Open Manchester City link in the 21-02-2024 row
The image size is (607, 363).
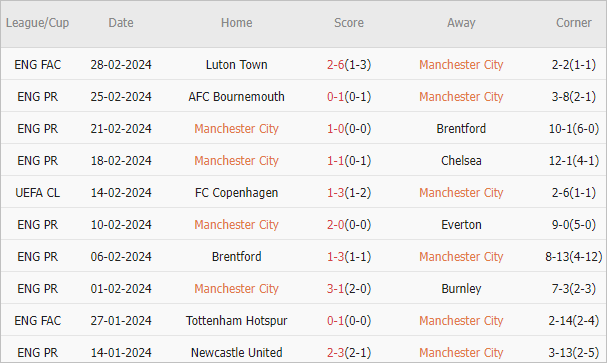237,128
